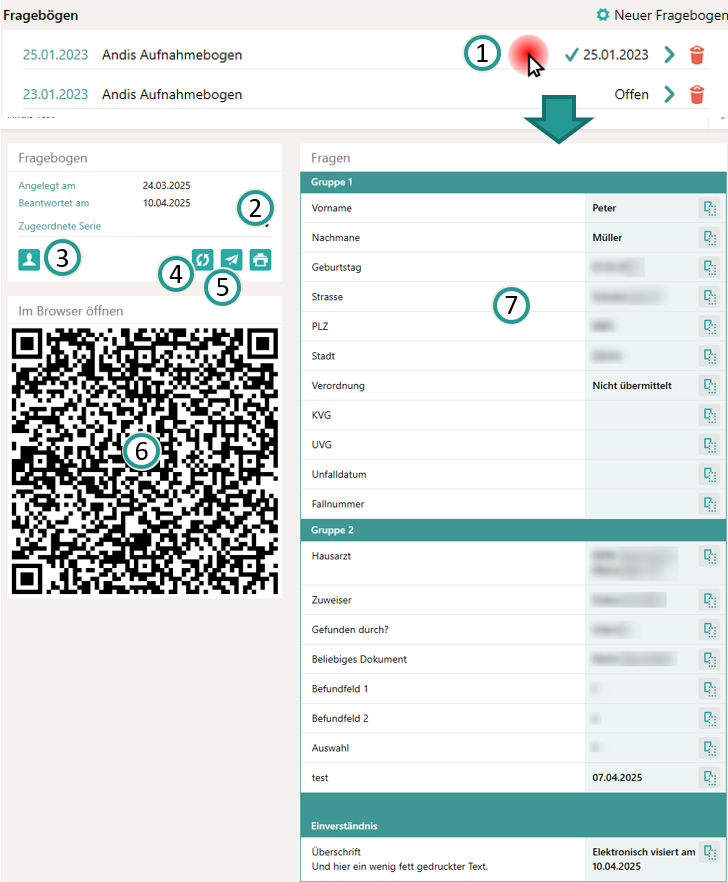Copy the Verordnung value icon
The image size is (728, 882).
709,386
